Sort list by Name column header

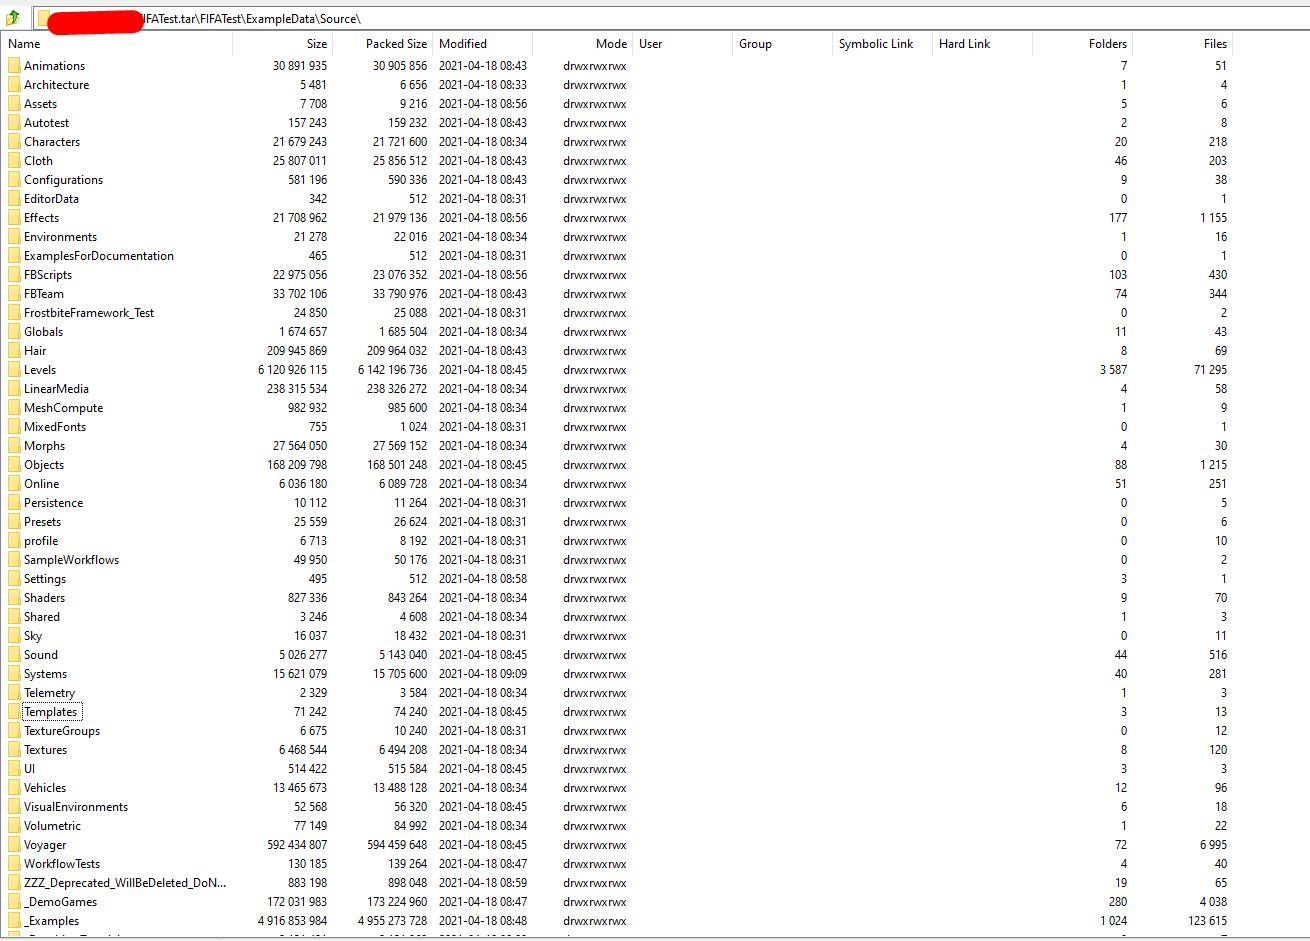tap(117, 44)
